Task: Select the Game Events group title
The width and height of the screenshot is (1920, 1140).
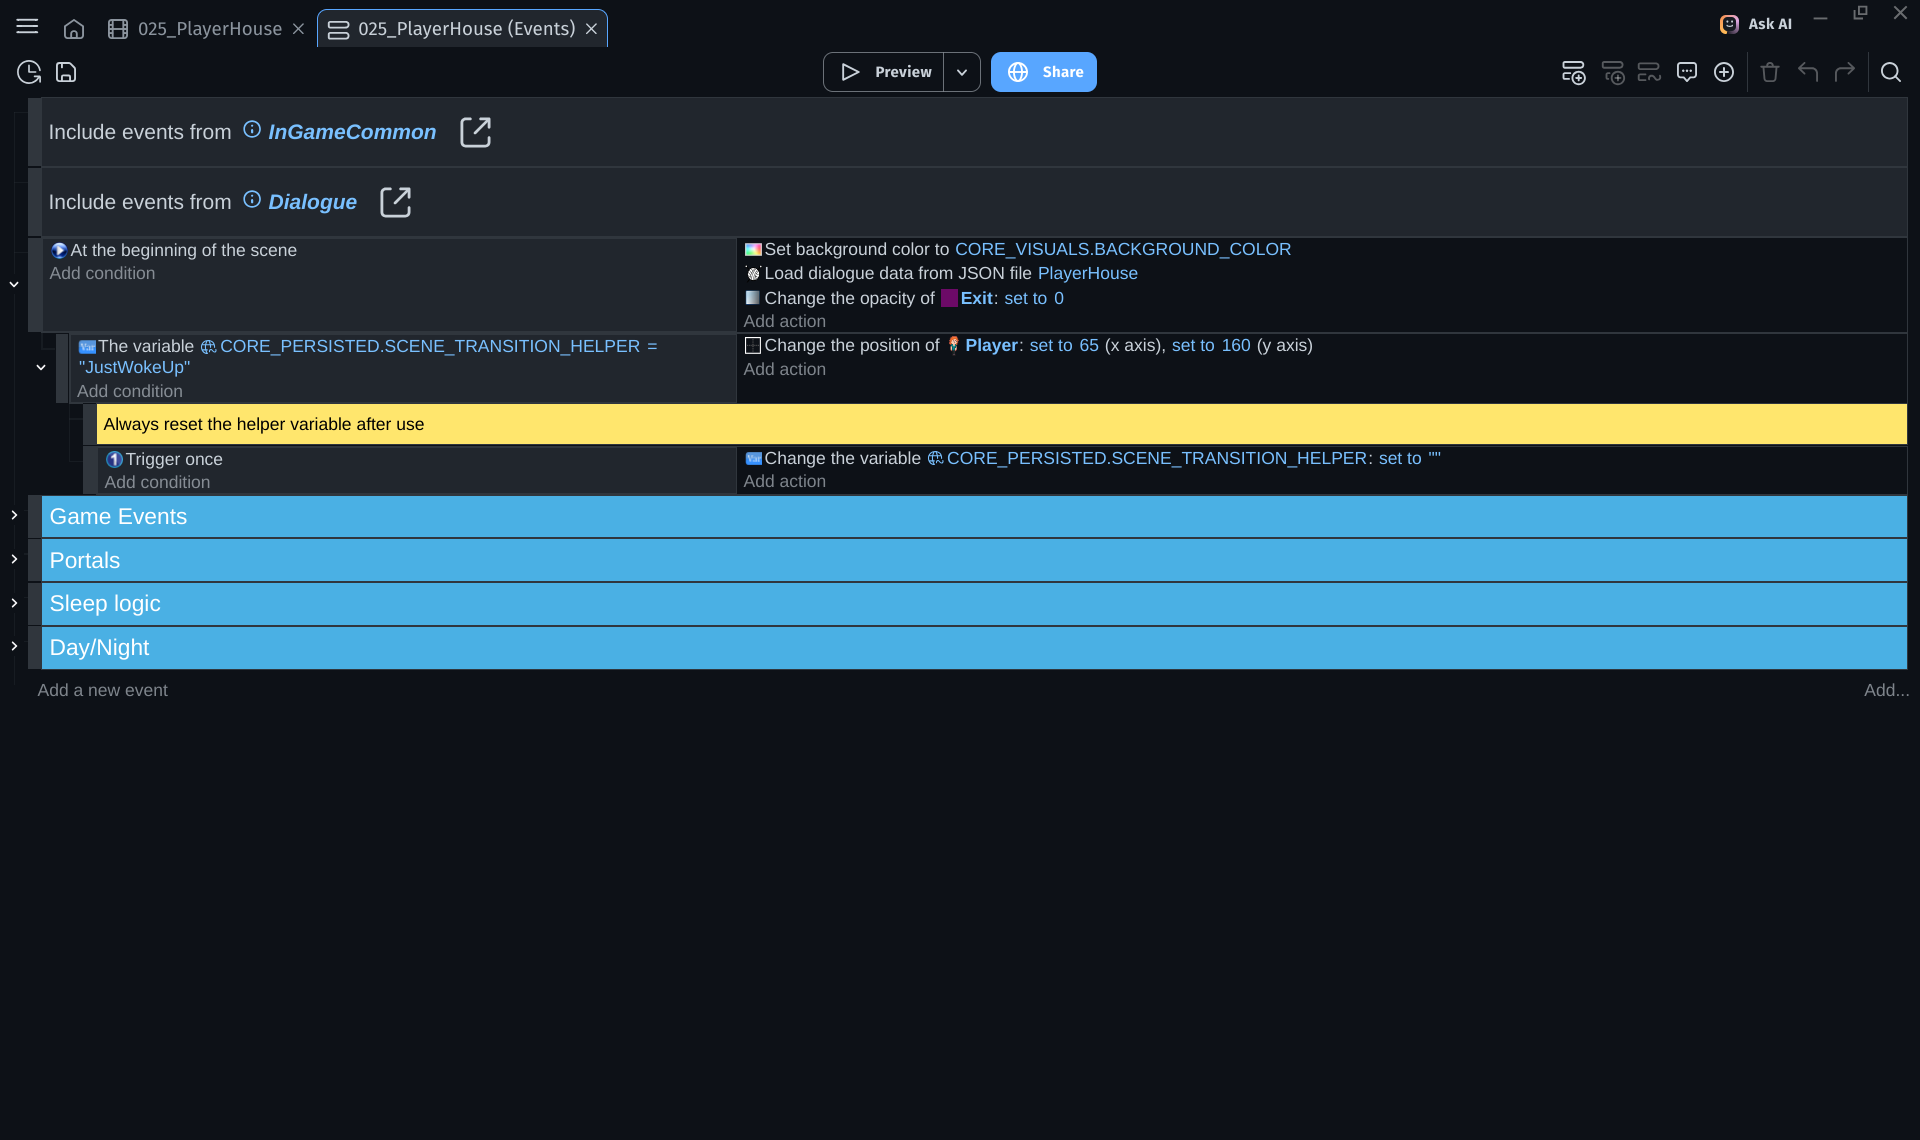Action: 118,516
